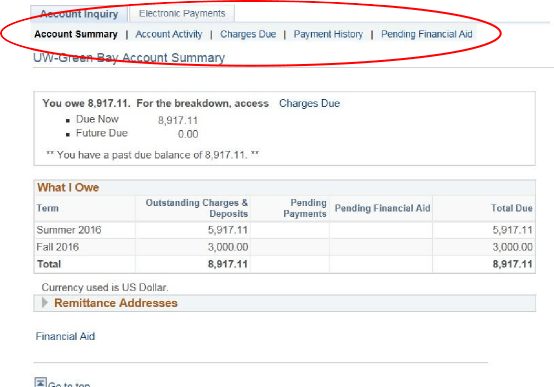Click the Go to top icon
This screenshot has width=554, height=387.
point(40,382)
